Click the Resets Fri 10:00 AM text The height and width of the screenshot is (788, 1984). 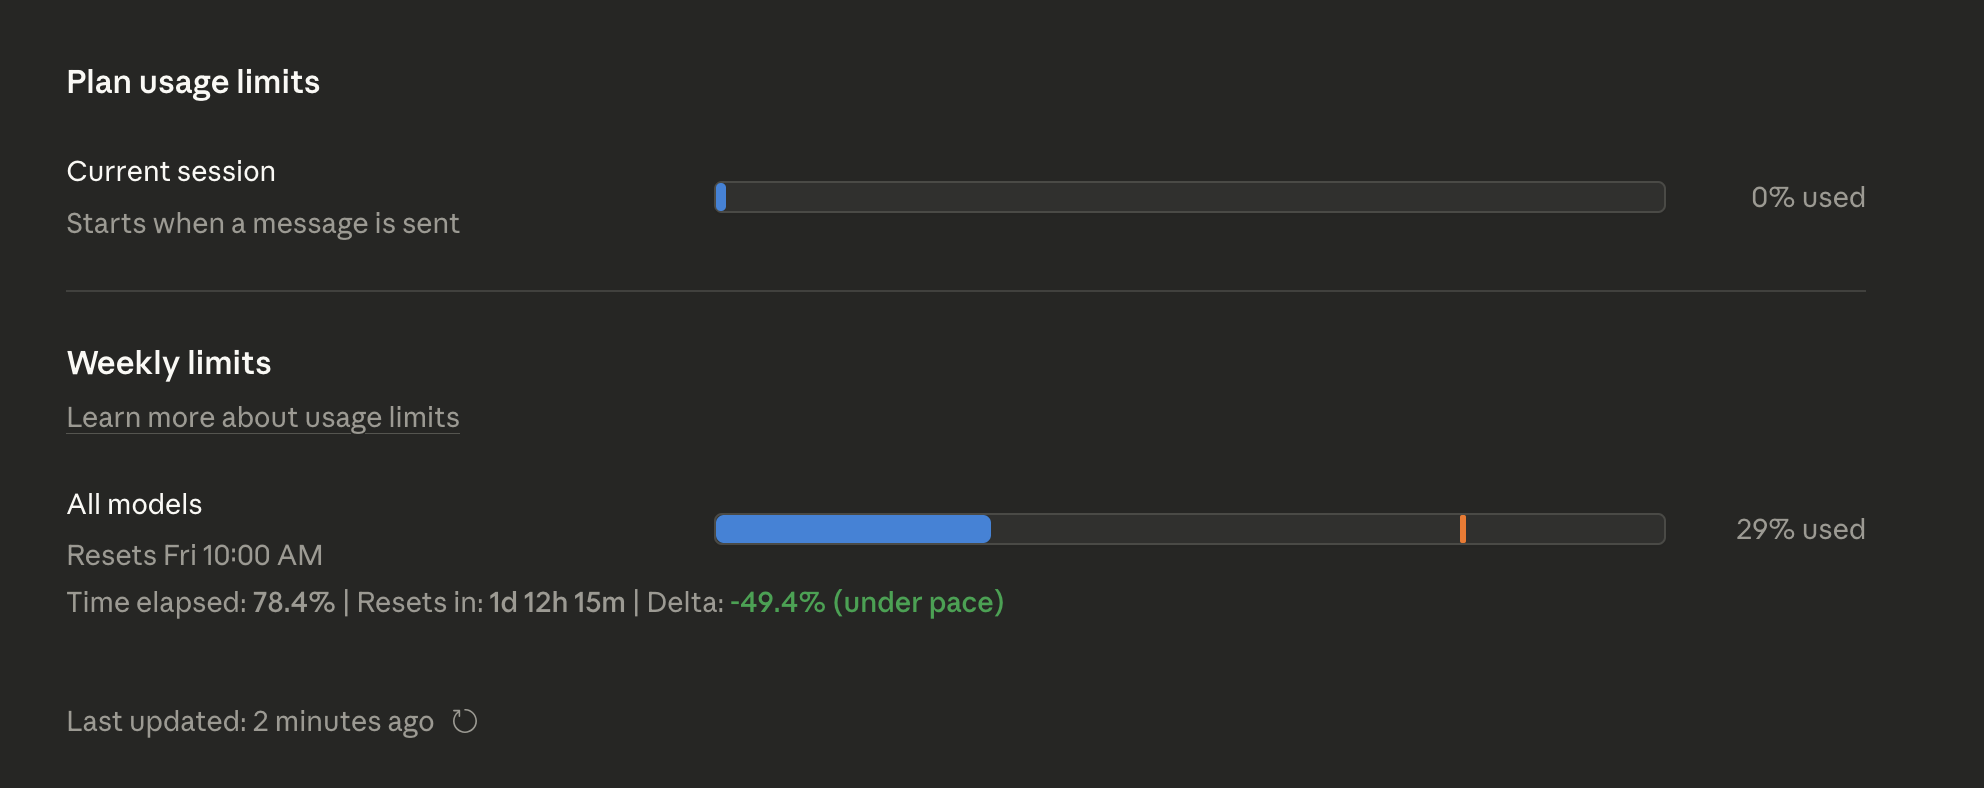tap(194, 555)
